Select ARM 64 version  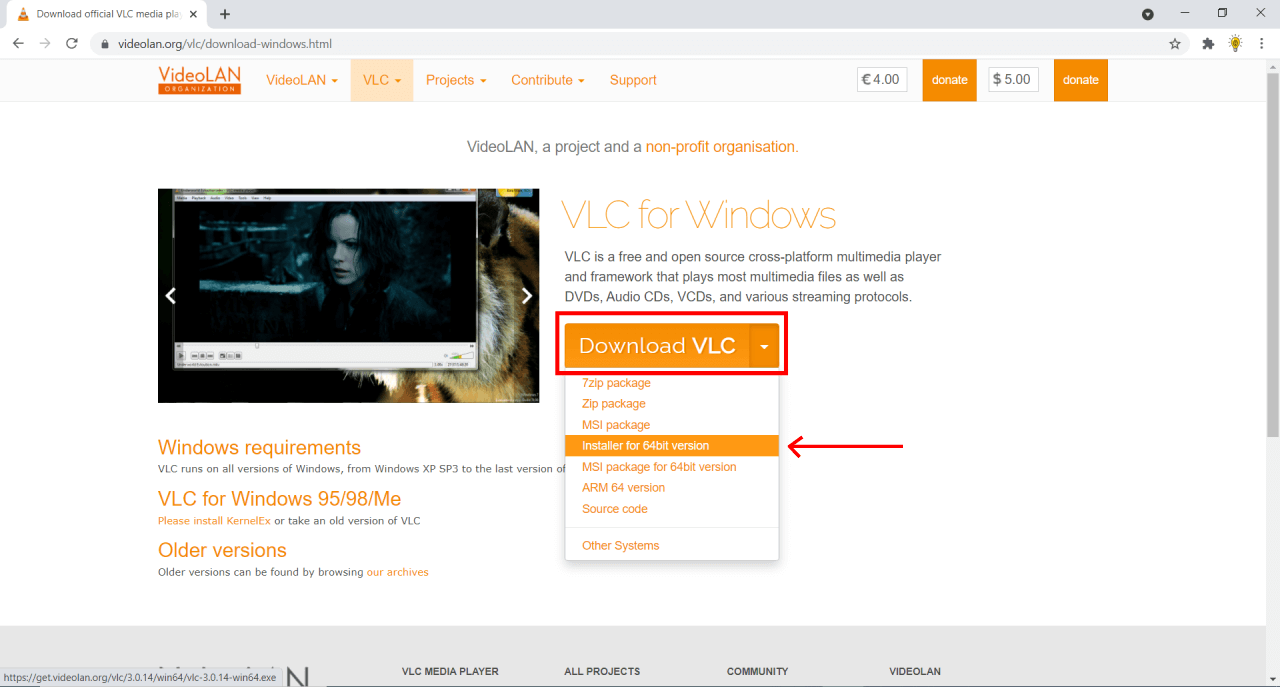(623, 488)
